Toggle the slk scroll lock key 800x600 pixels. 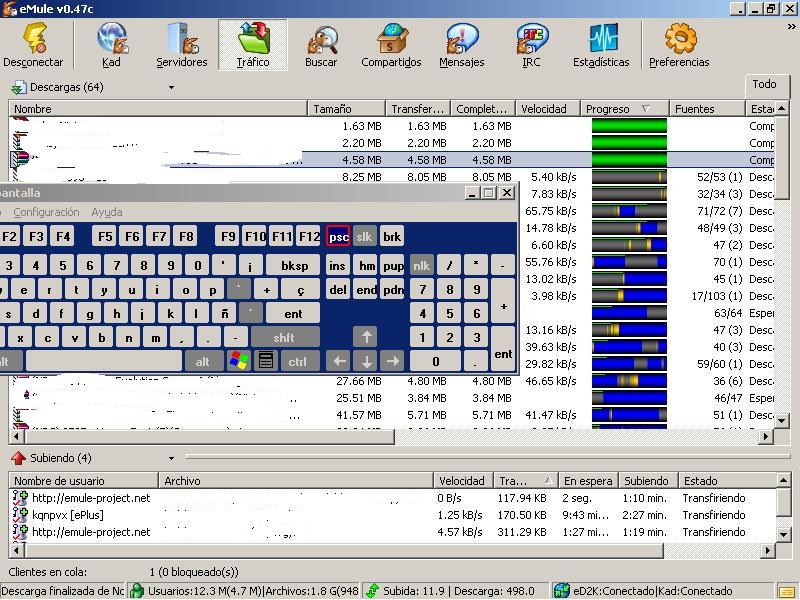tap(364, 237)
